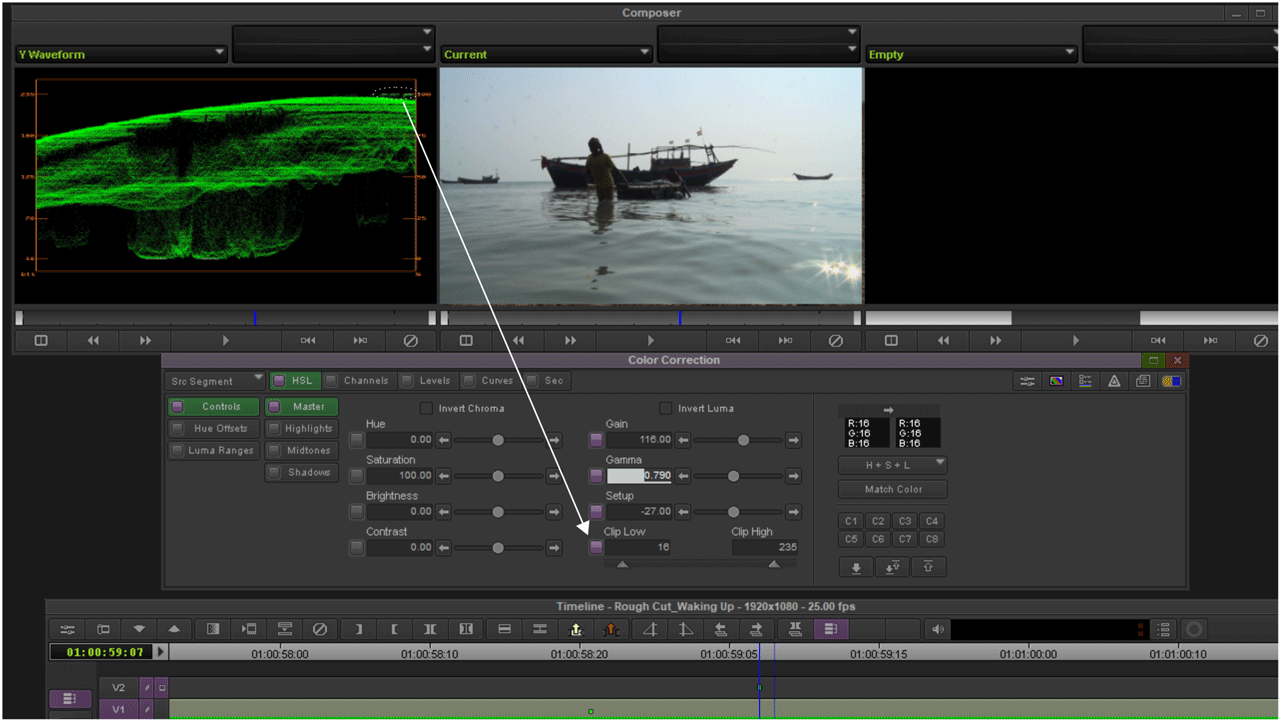
Task: Enable the Invert Chroma checkbox
Action: pos(426,408)
